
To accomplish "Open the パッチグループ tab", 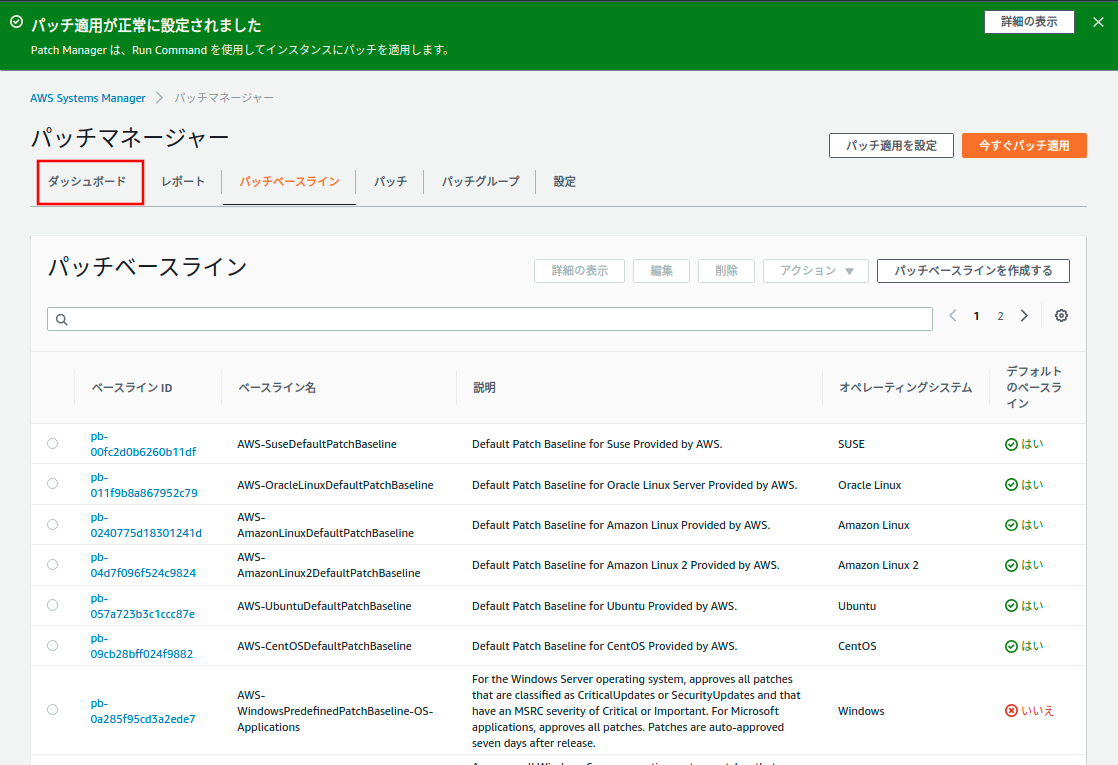I will pyautogui.click(x=480, y=182).
